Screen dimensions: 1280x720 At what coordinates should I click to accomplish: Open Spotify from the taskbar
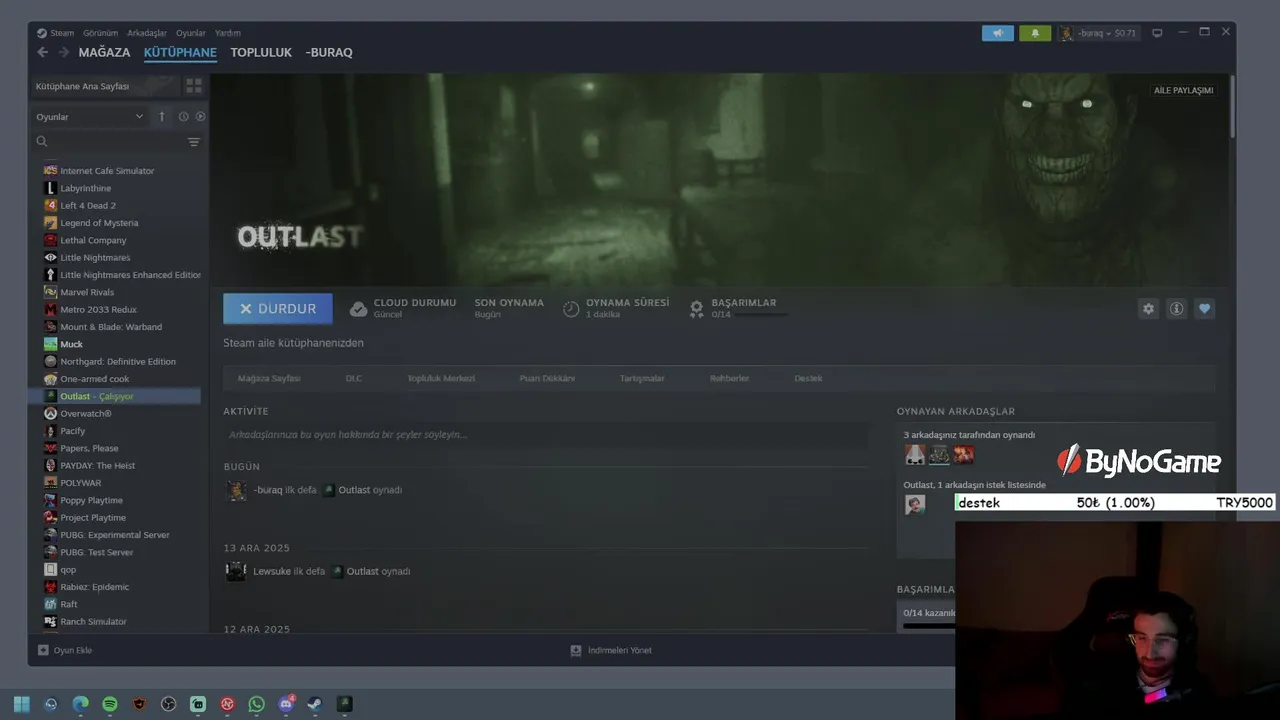click(x=110, y=704)
